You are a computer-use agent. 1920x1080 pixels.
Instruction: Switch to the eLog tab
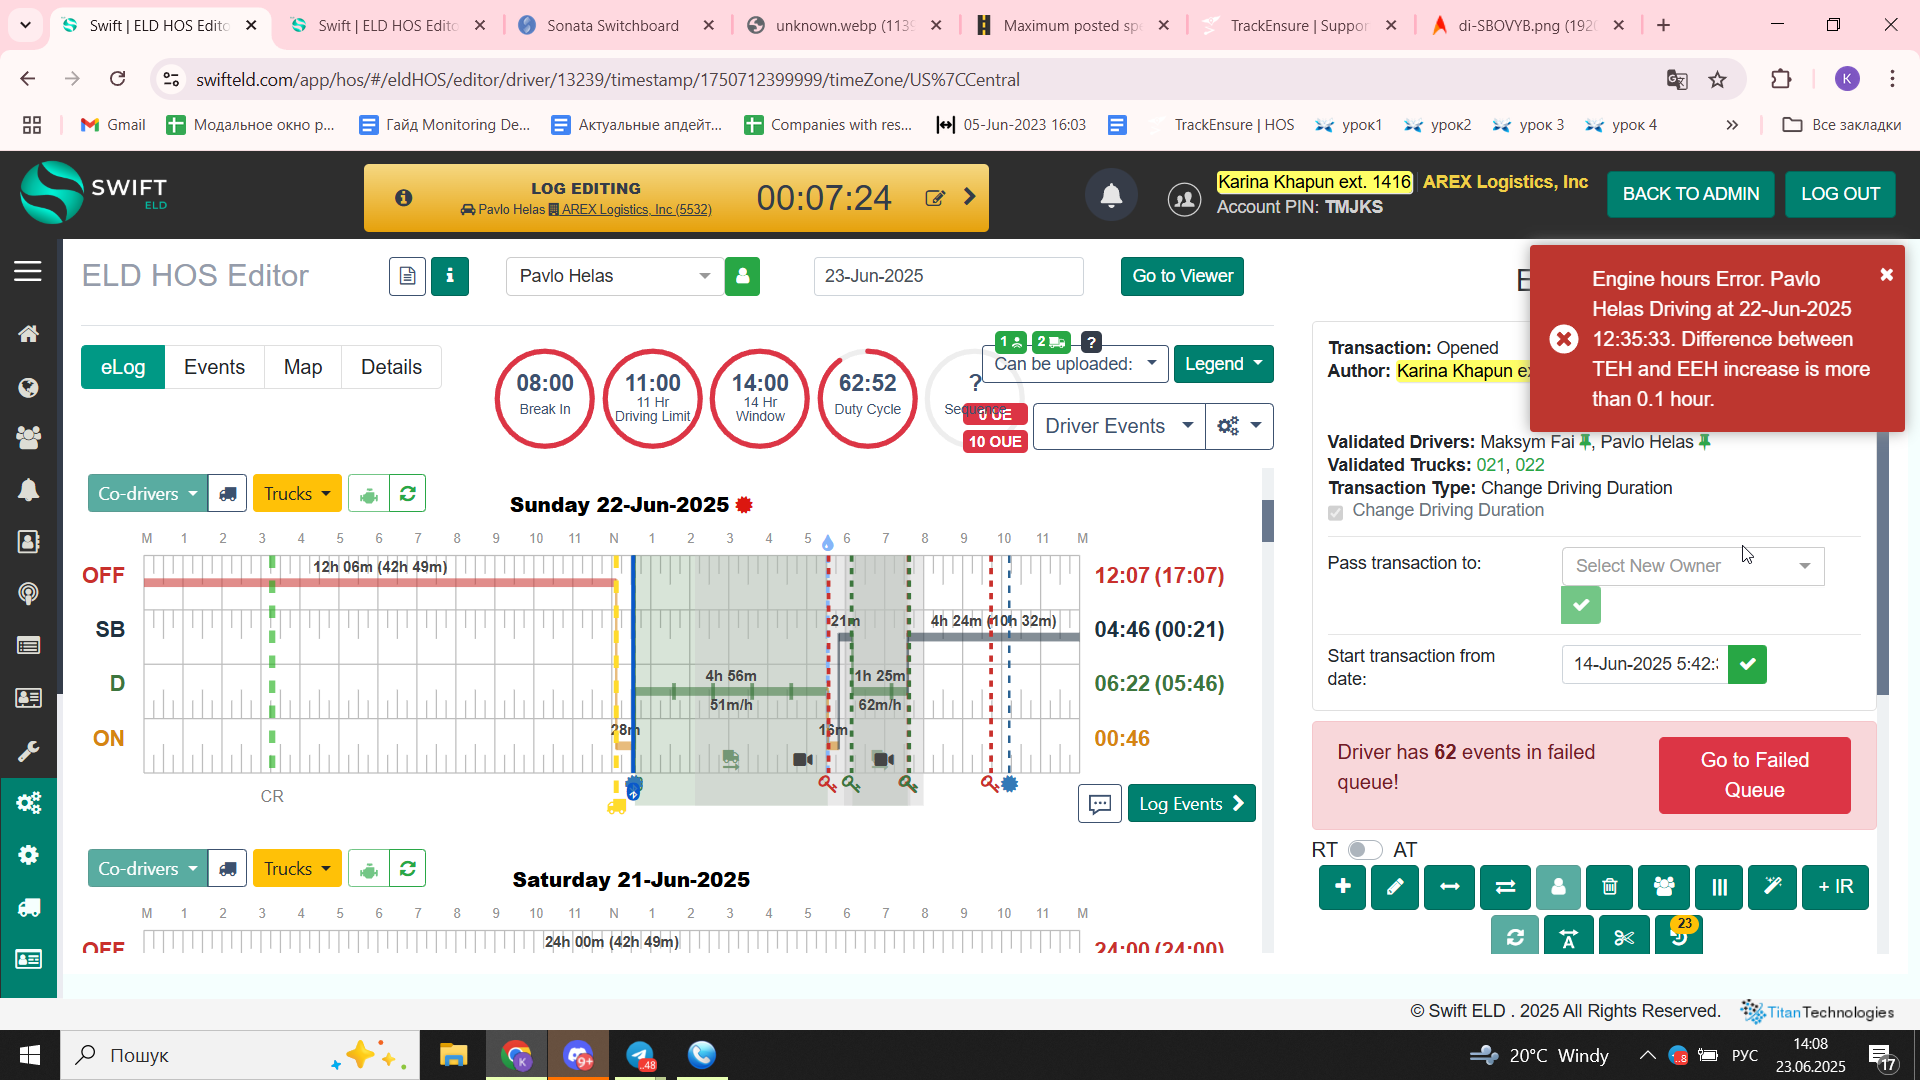pyautogui.click(x=123, y=367)
